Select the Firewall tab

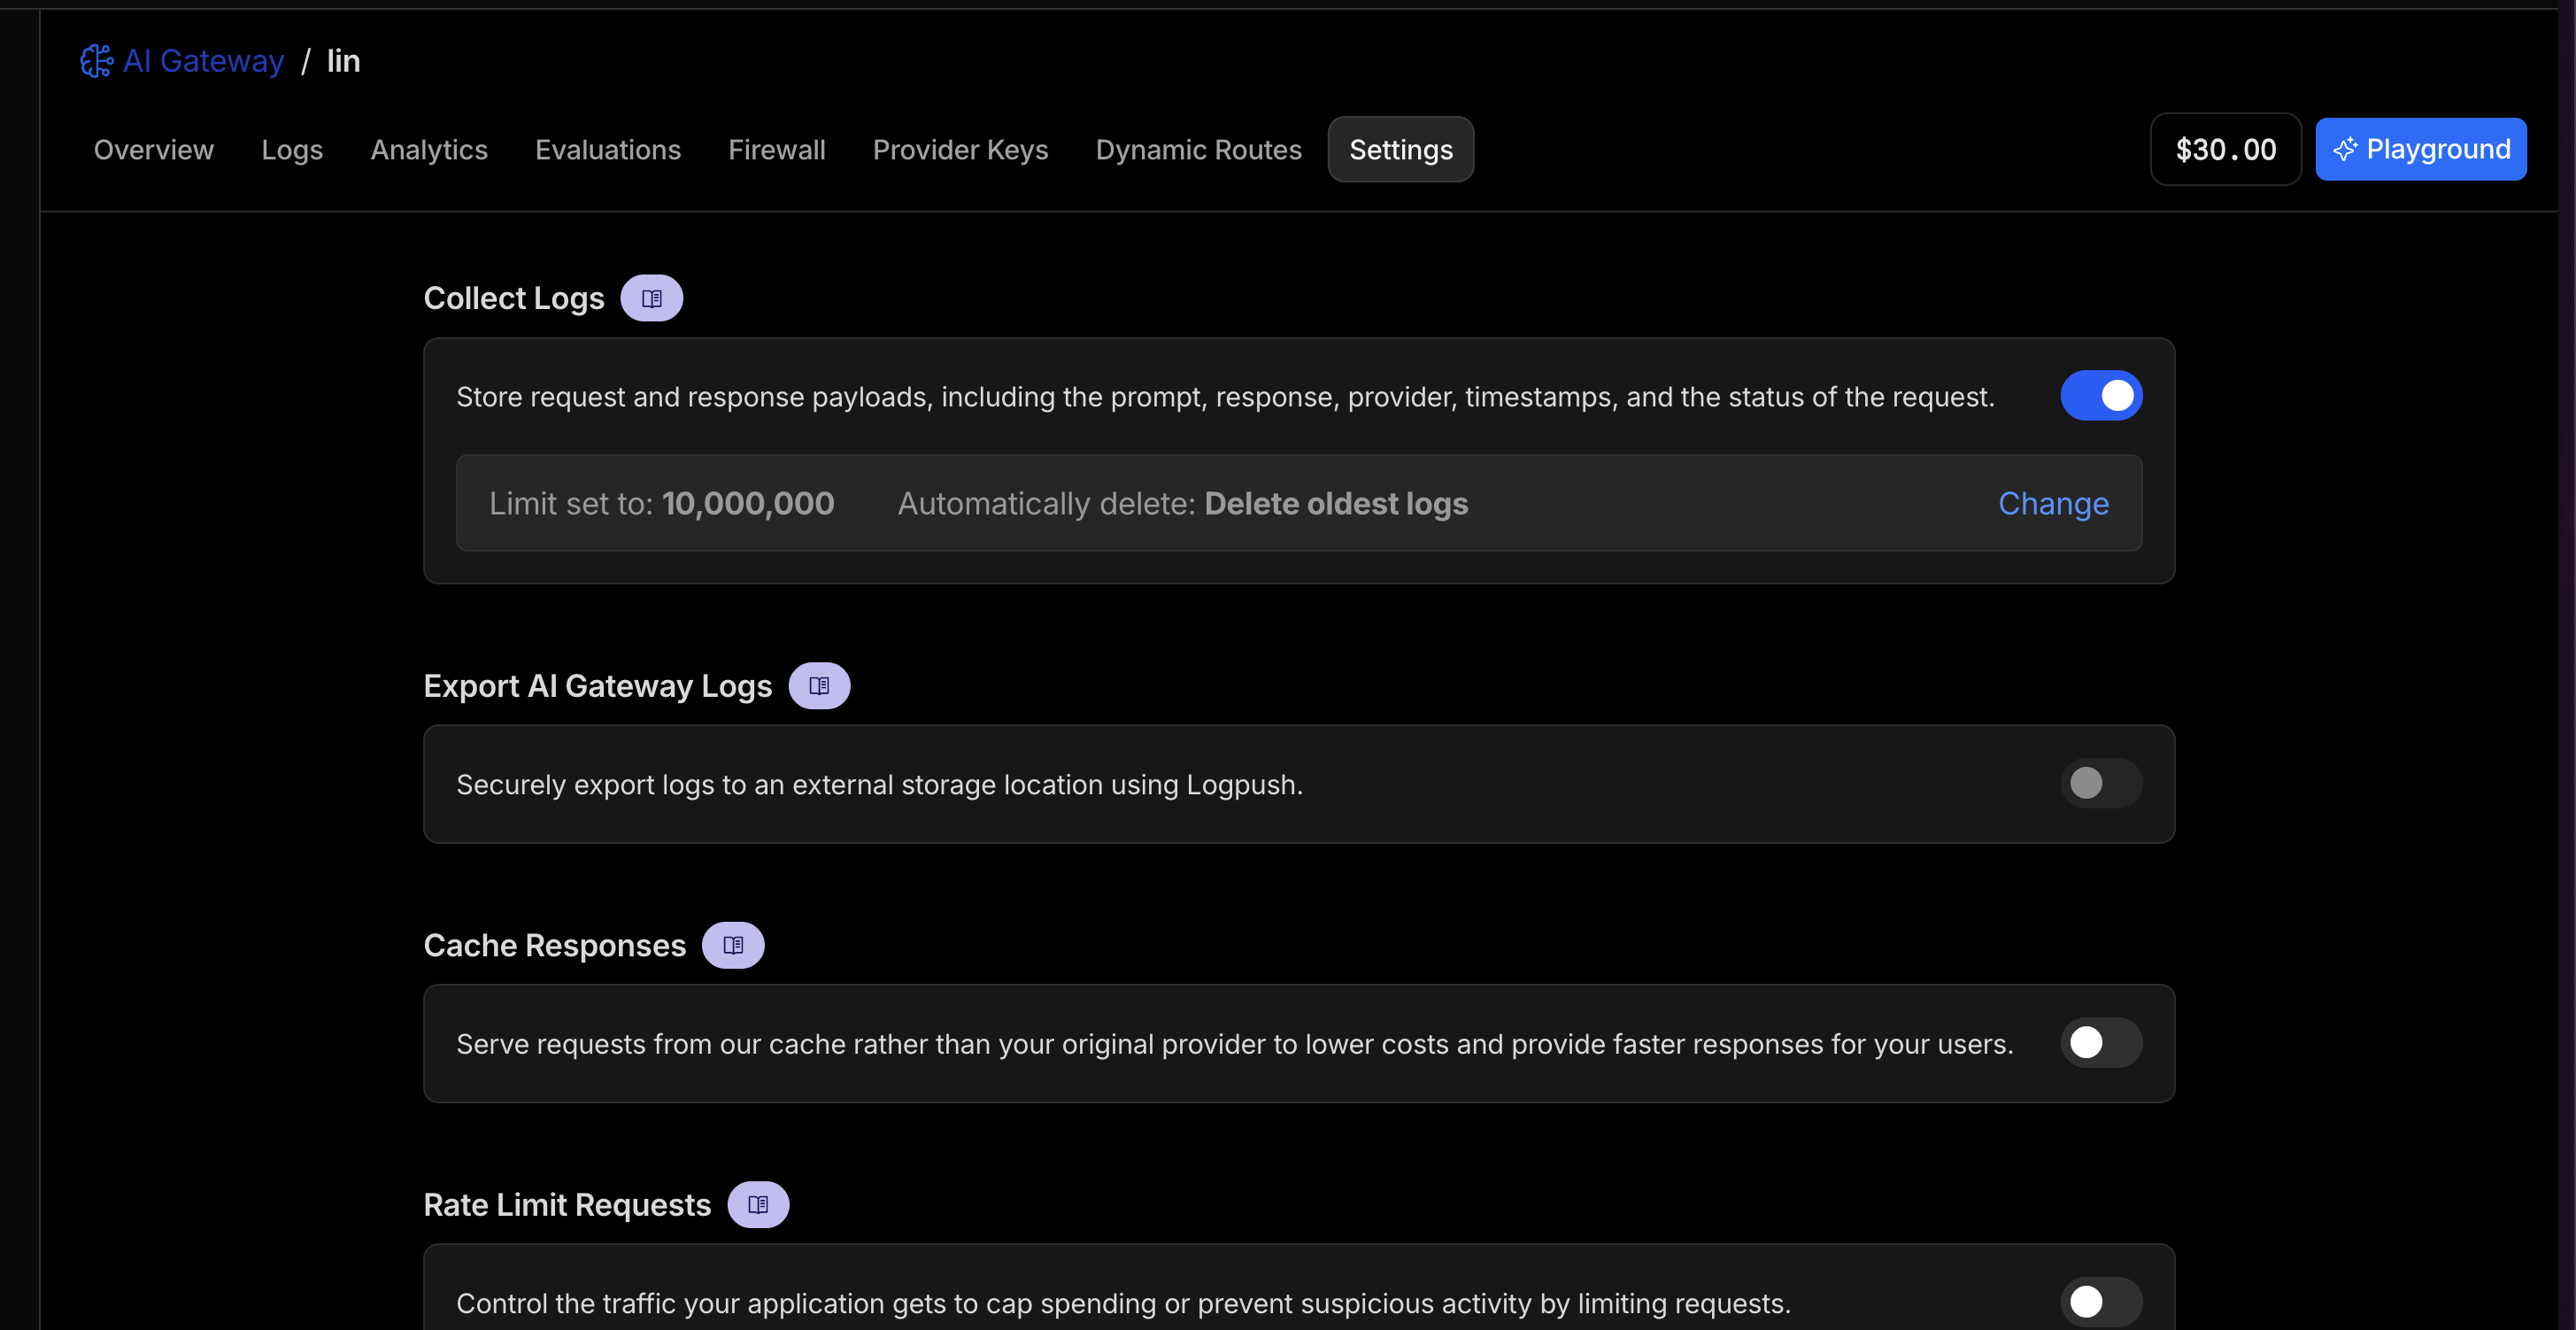pyautogui.click(x=777, y=150)
